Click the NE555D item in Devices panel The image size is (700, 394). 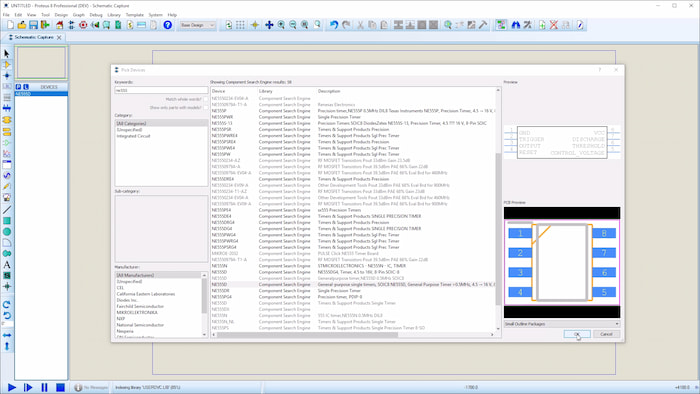point(41,94)
